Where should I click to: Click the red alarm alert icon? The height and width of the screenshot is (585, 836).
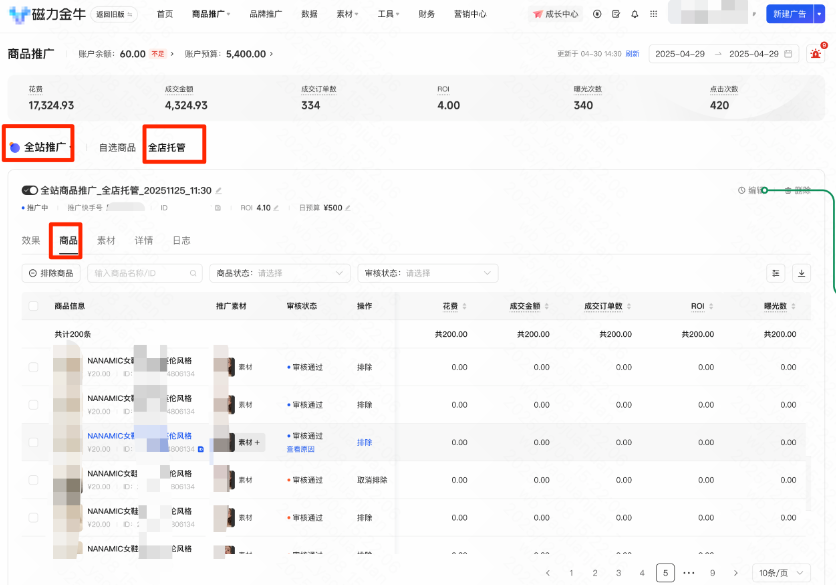click(816, 53)
